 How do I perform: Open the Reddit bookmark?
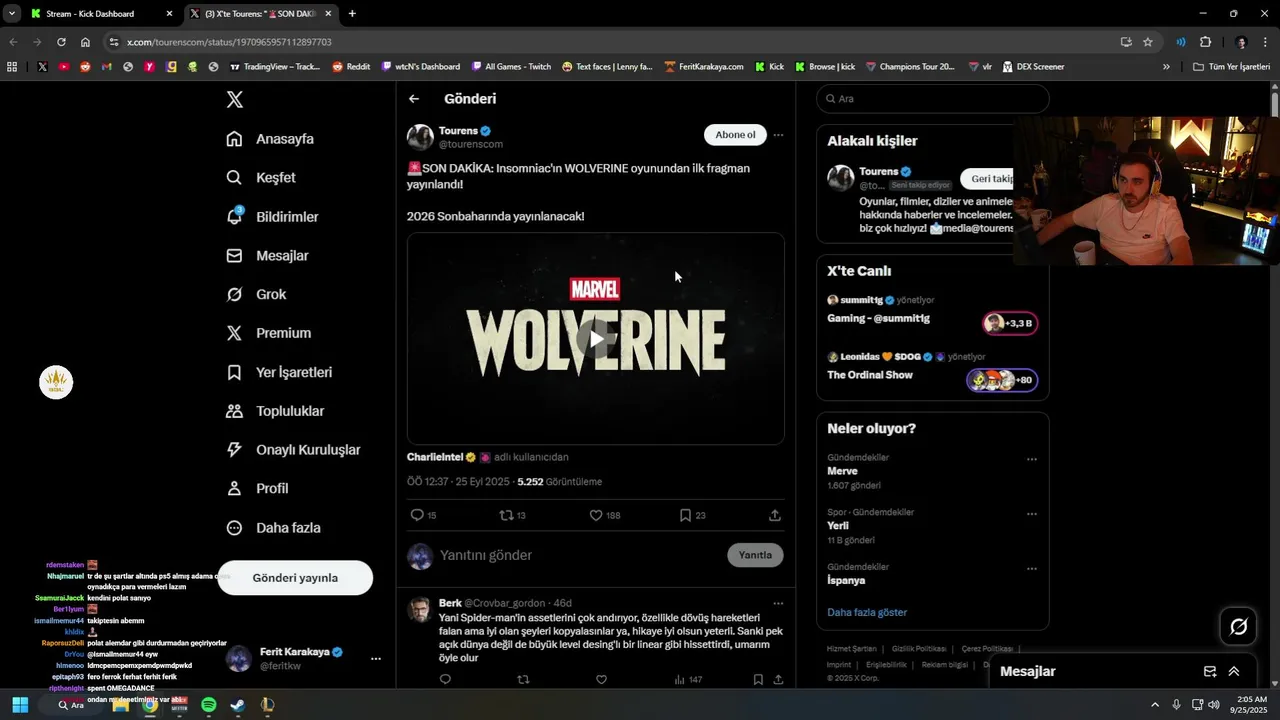(x=351, y=67)
